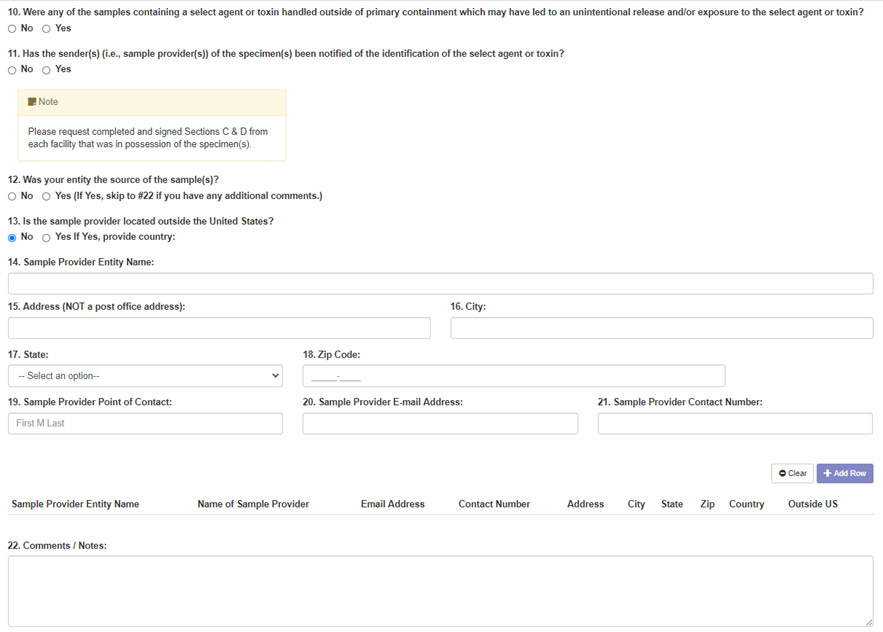Viewport: 883px width, 632px height.
Task: Click the Add Row button
Action: (x=845, y=473)
